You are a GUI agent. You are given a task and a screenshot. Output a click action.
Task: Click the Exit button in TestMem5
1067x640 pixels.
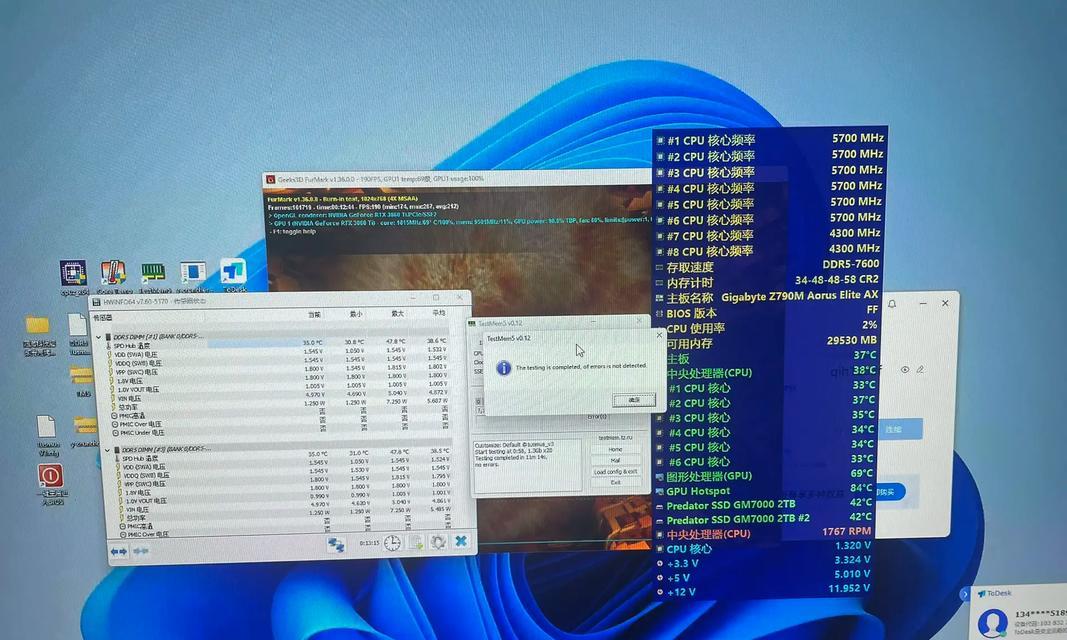tap(615, 482)
